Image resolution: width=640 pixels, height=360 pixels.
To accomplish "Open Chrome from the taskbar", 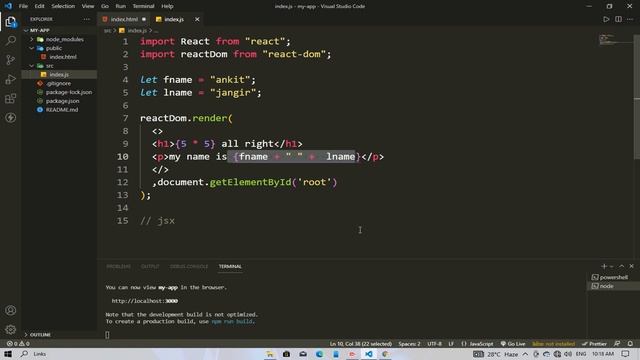I will point(385,354).
